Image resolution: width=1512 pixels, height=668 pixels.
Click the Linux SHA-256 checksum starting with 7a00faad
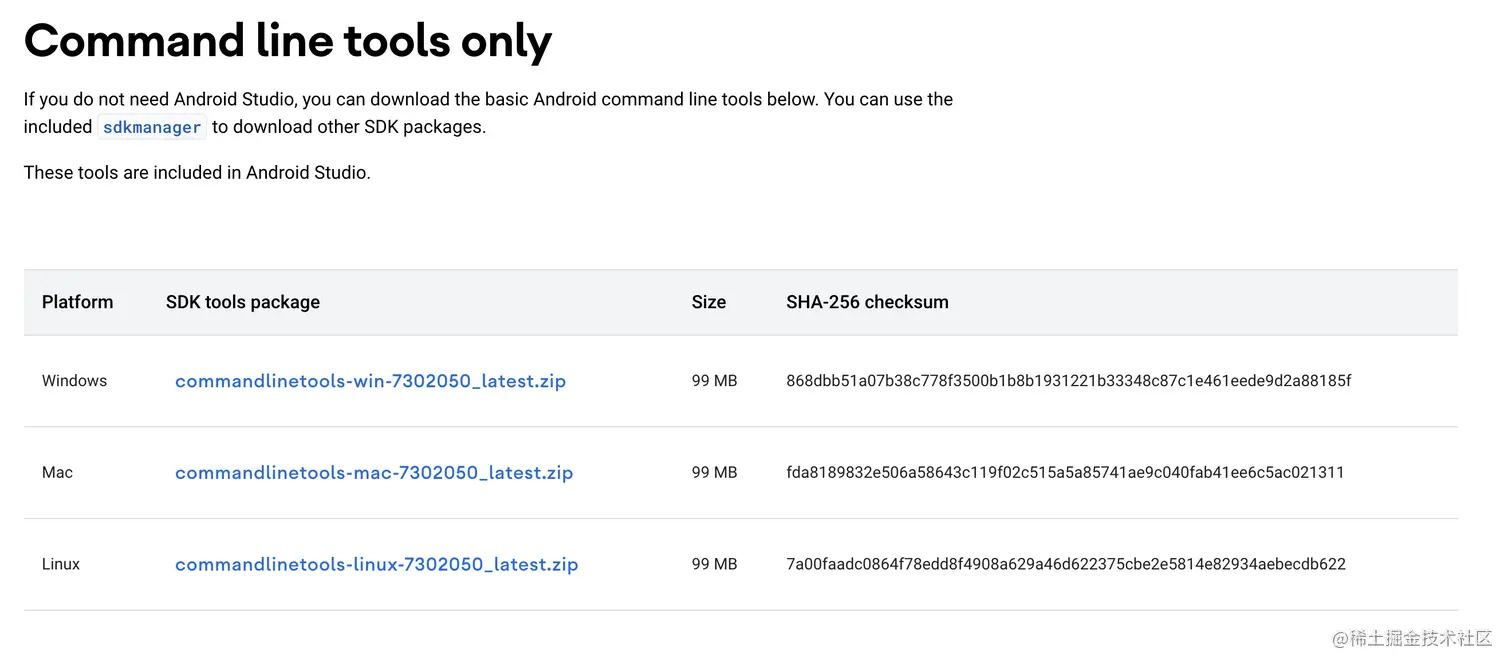1066,565
